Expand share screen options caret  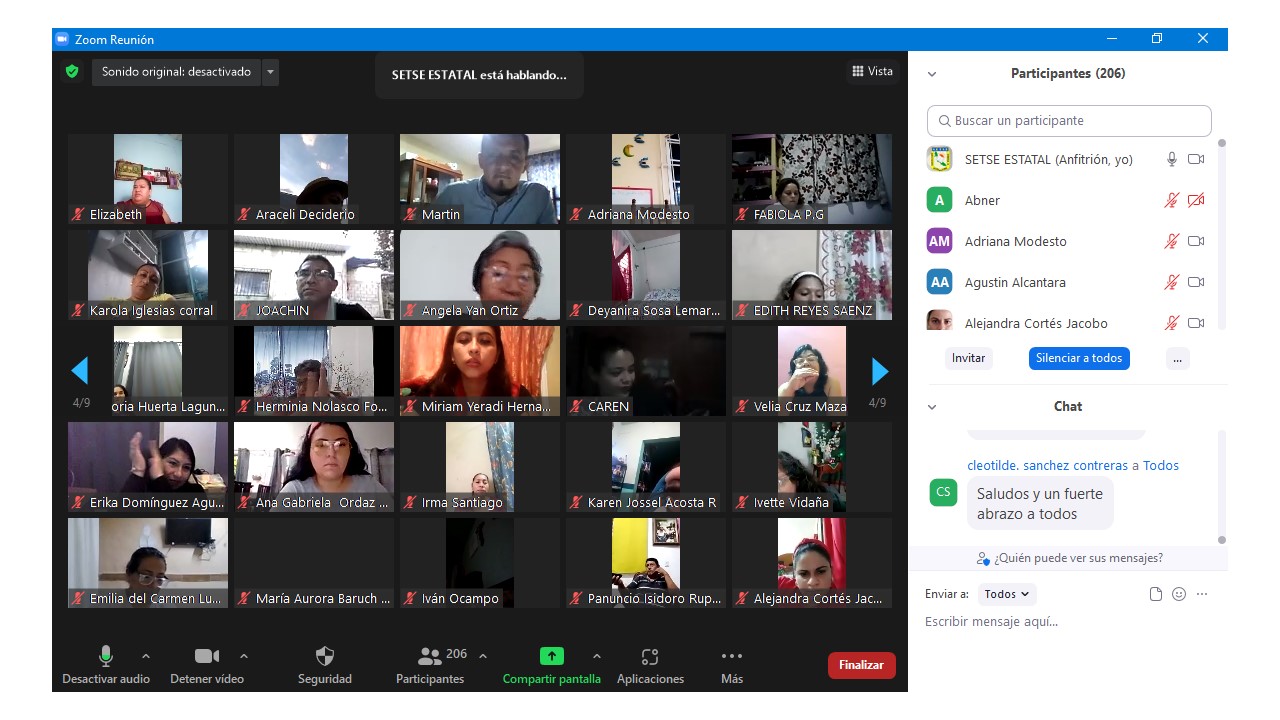pyautogui.click(x=597, y=656)
